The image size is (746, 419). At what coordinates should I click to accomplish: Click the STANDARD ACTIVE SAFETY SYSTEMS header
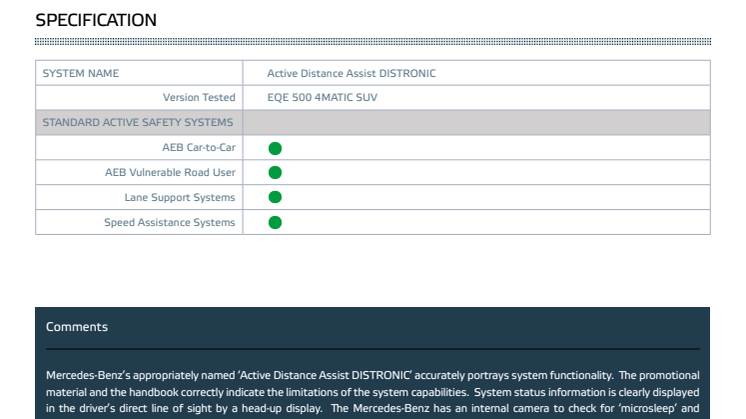coord(138,123)
